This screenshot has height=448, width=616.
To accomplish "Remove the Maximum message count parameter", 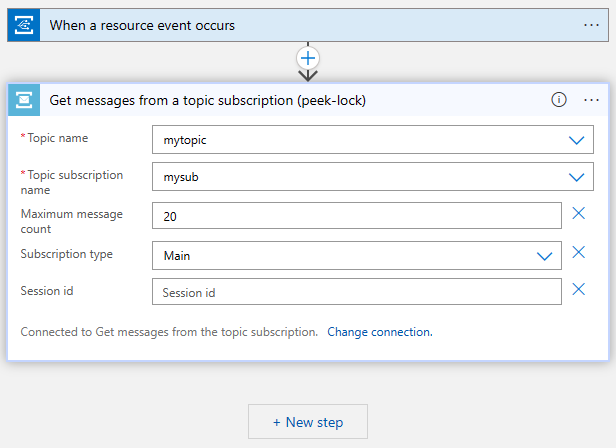I will click(x=578, y=213).
